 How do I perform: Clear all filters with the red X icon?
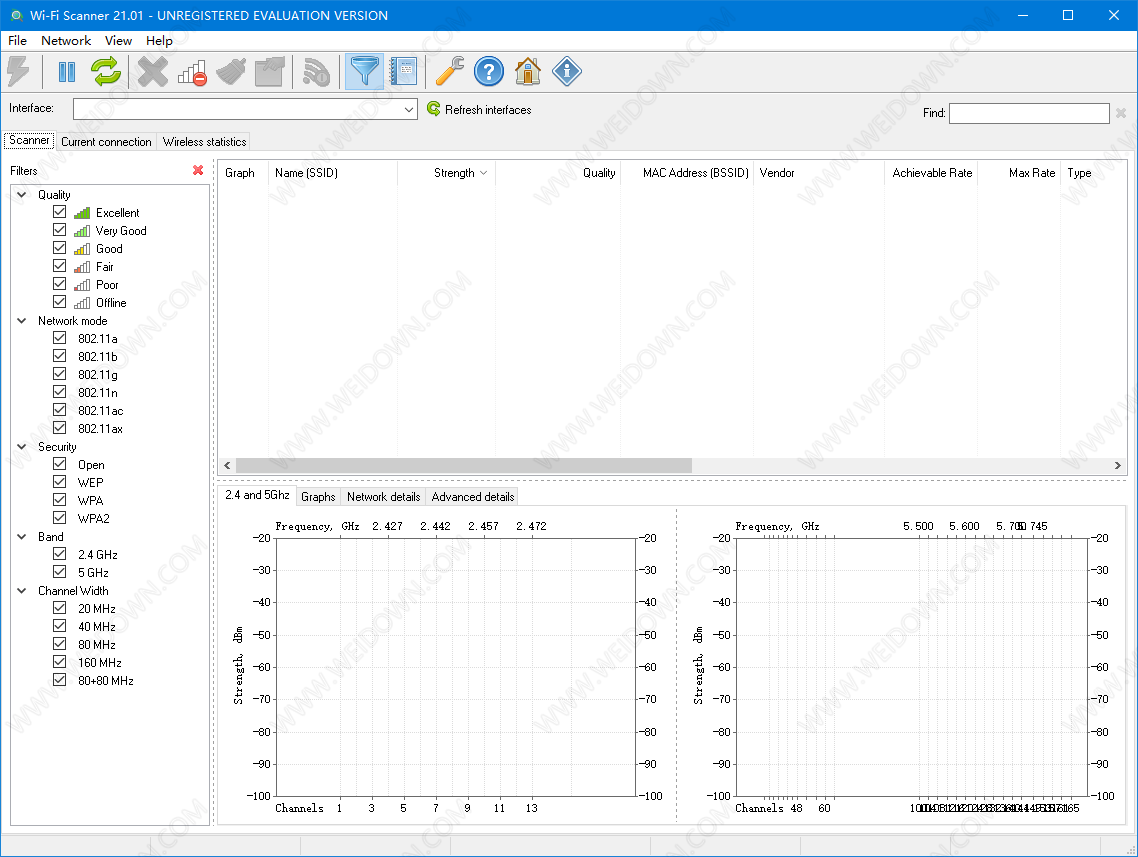click(198, 170)
